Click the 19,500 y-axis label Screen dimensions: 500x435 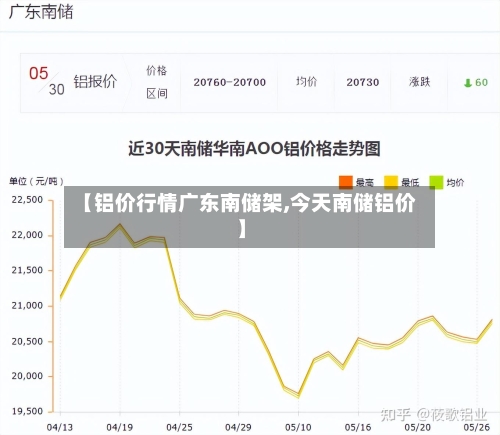point(27,411)
